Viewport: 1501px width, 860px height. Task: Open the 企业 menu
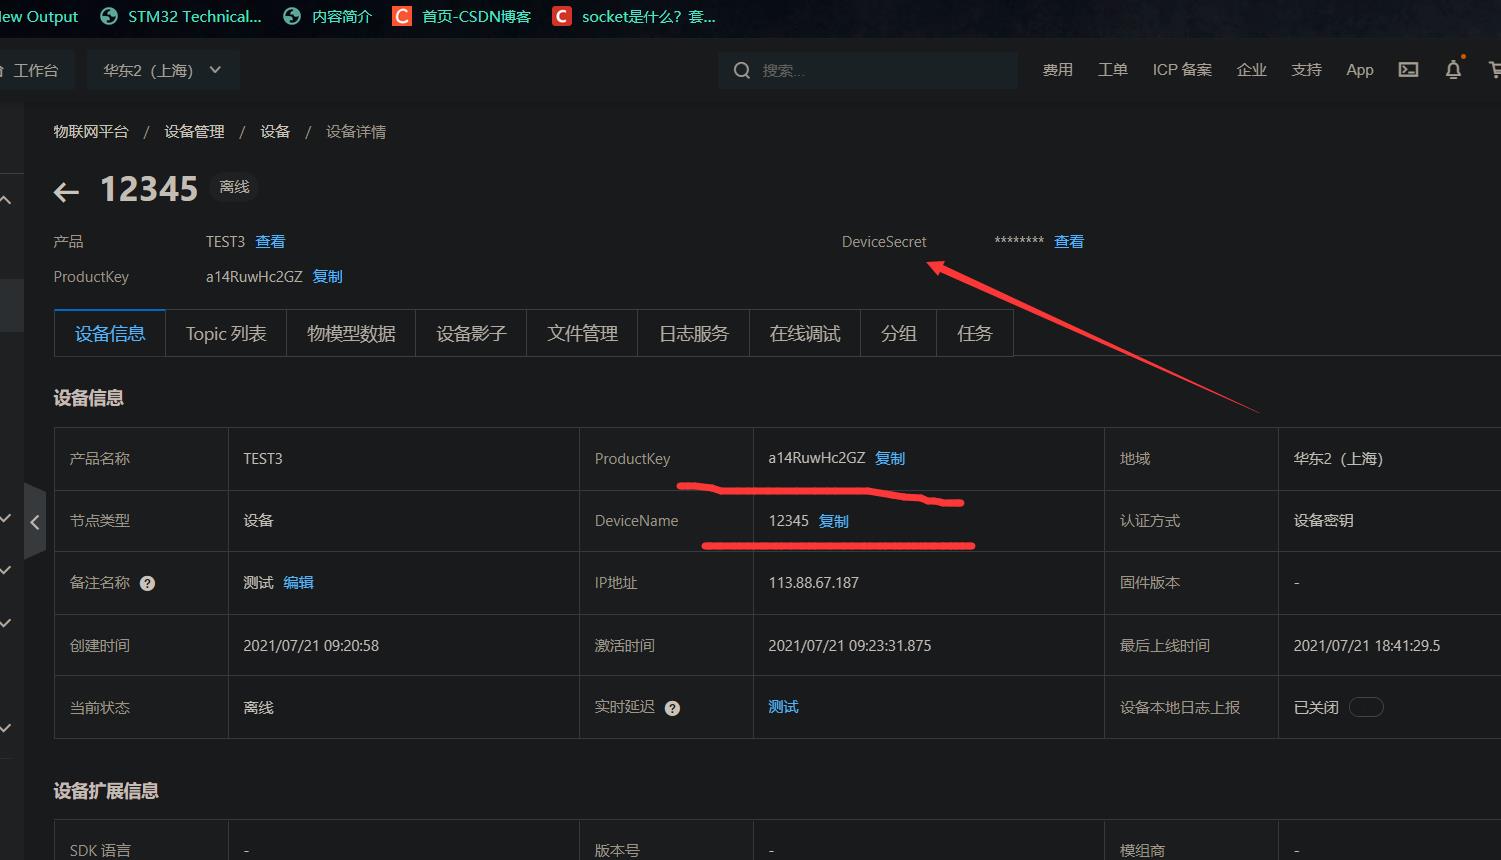[1252, 70]
